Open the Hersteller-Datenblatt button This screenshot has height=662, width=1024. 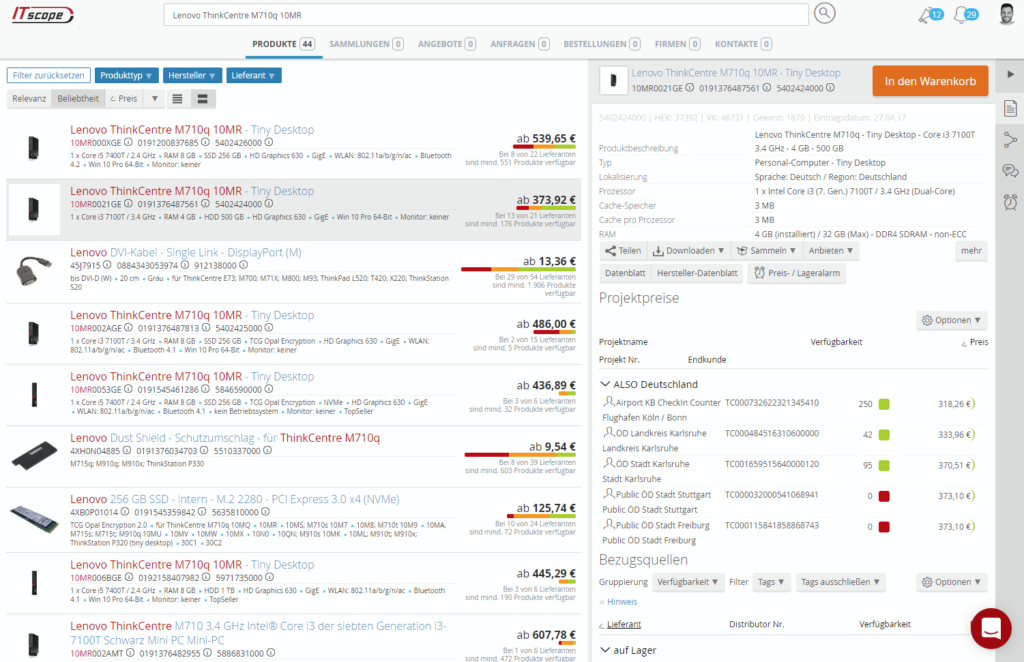[x=697, y=273]
